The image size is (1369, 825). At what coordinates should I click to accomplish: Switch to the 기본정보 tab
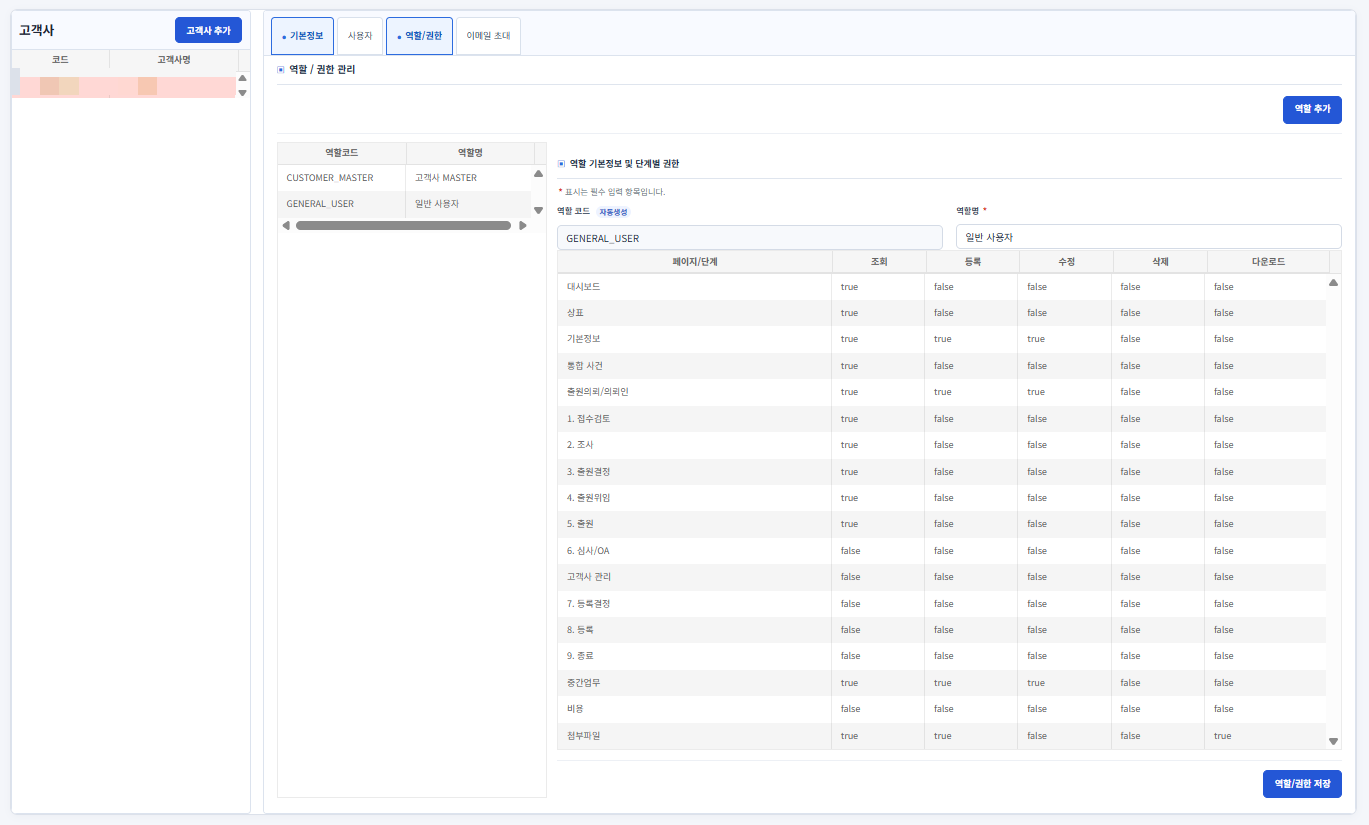pos(302,36)
